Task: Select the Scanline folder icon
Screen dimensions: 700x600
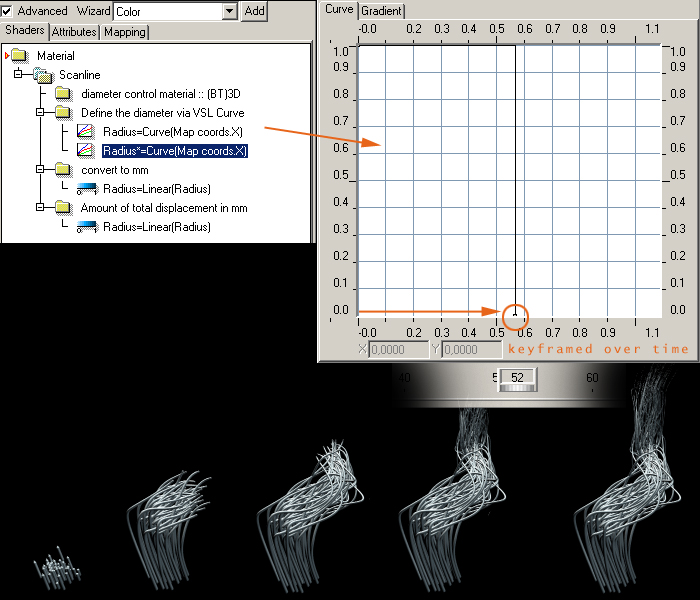Action: [44, 75]
